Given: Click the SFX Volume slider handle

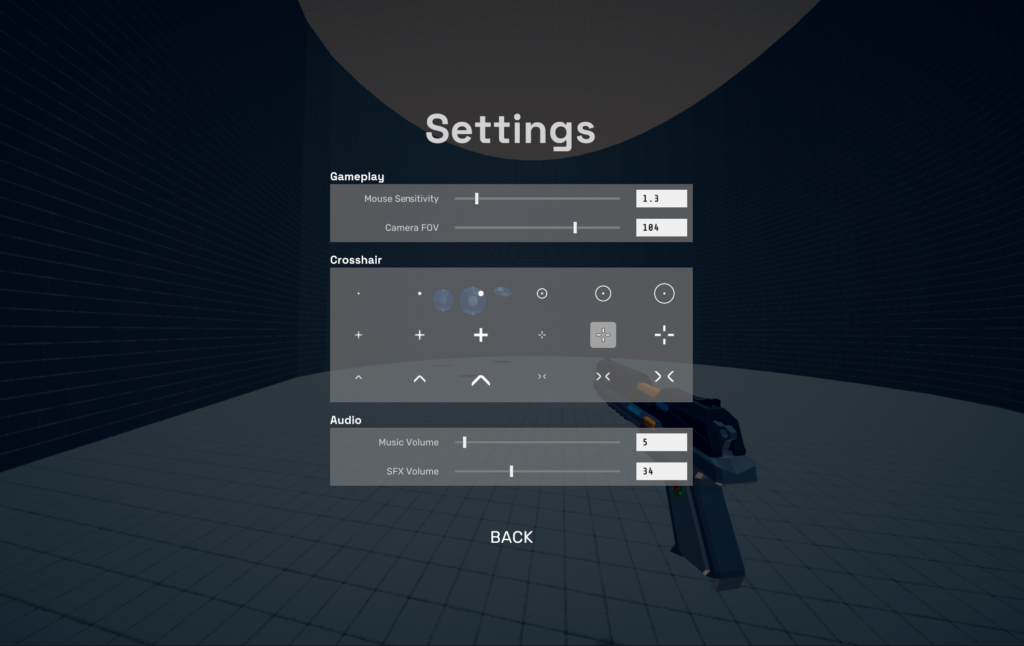Looking at the screenshot, I should point(511,471).
